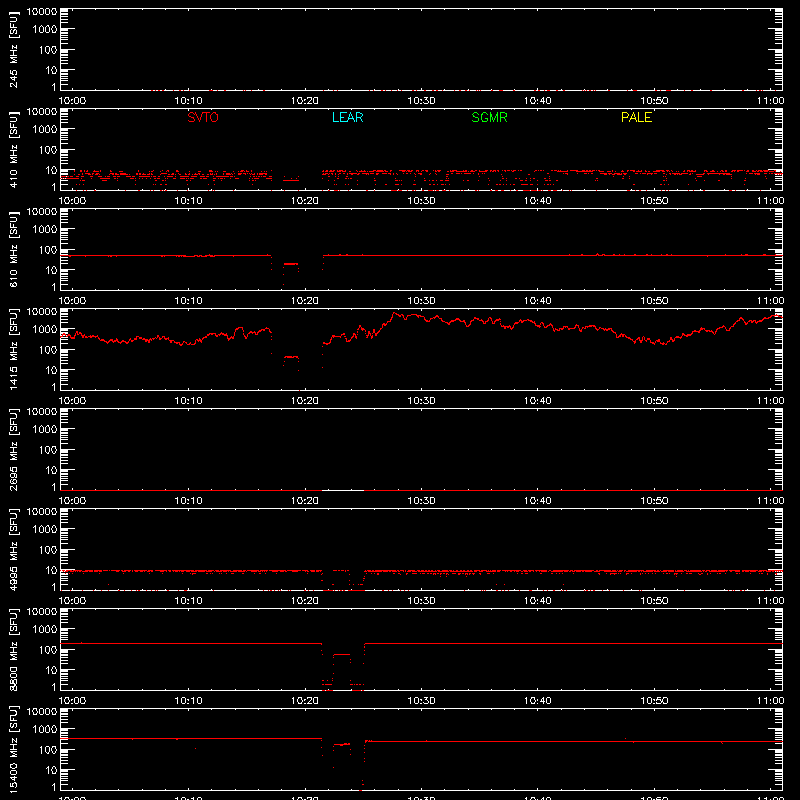Select the 1415 MHz [SFU] axis title
The image size is (800, 800).
[13, 349]
